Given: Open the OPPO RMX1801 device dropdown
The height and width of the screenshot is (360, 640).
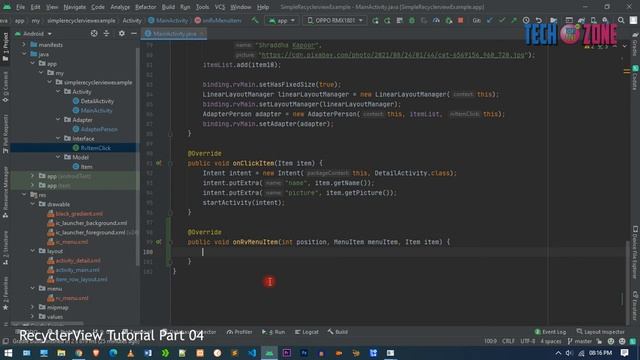Looking at the screenshot, I should click(x=334, y=20).
